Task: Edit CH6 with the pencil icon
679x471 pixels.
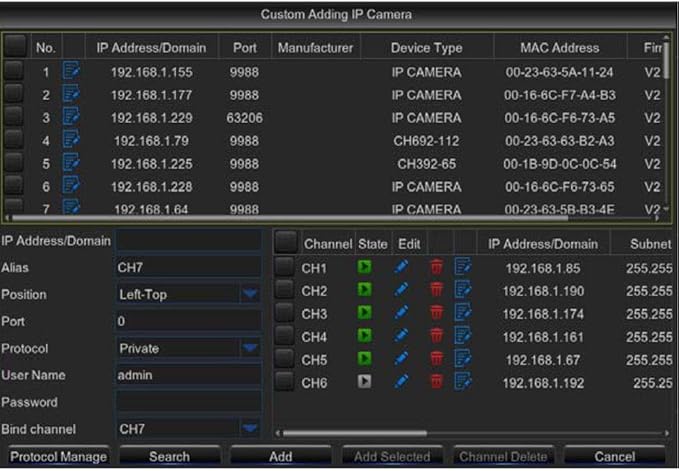Action: tap(401, 381)
